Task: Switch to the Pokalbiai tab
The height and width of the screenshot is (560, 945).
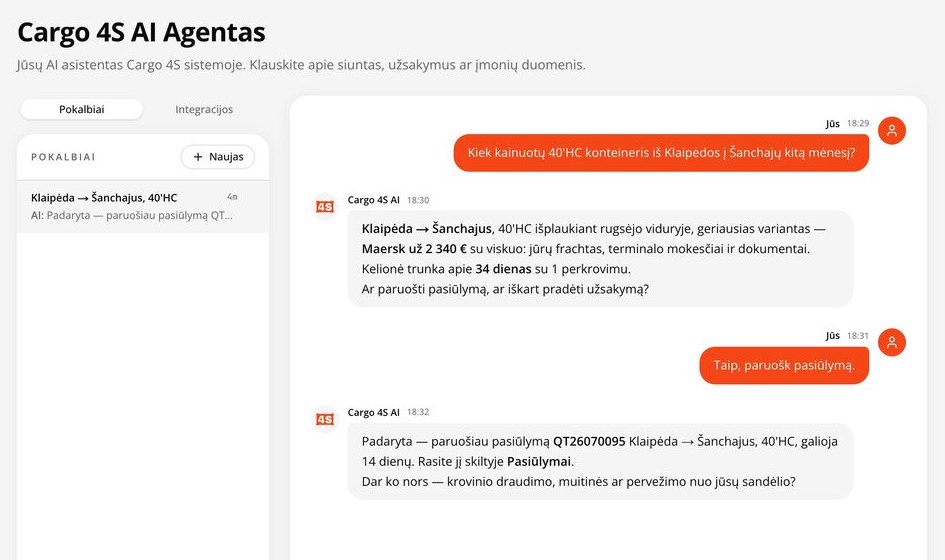Action: (x=81, y=109)
